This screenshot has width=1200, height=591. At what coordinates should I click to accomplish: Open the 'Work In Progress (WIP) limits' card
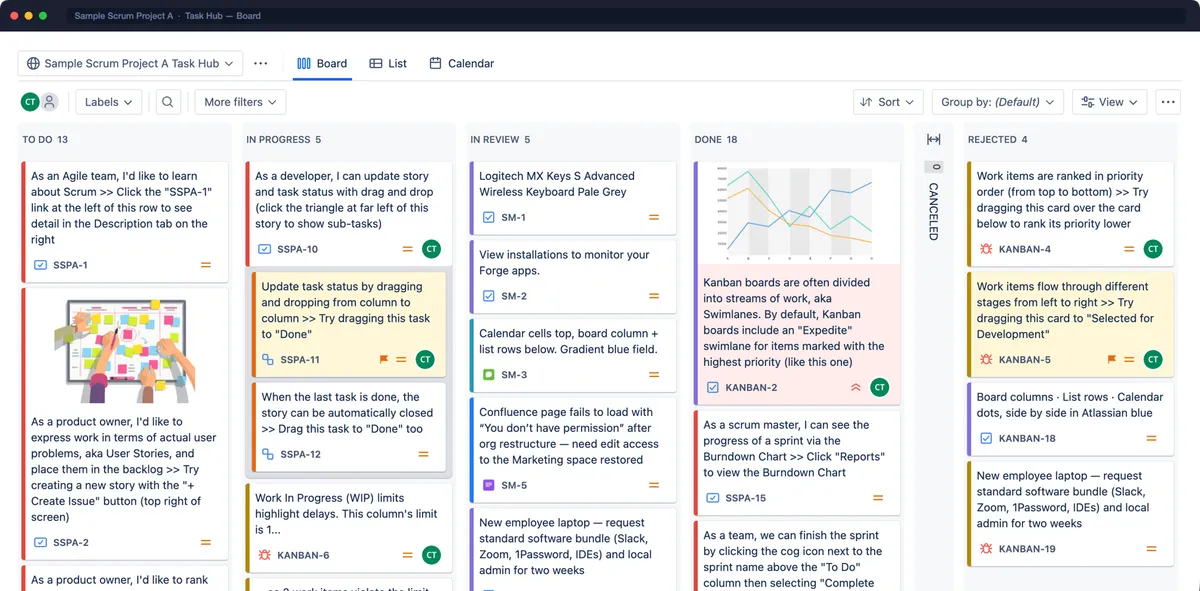(x=348, y=526)
